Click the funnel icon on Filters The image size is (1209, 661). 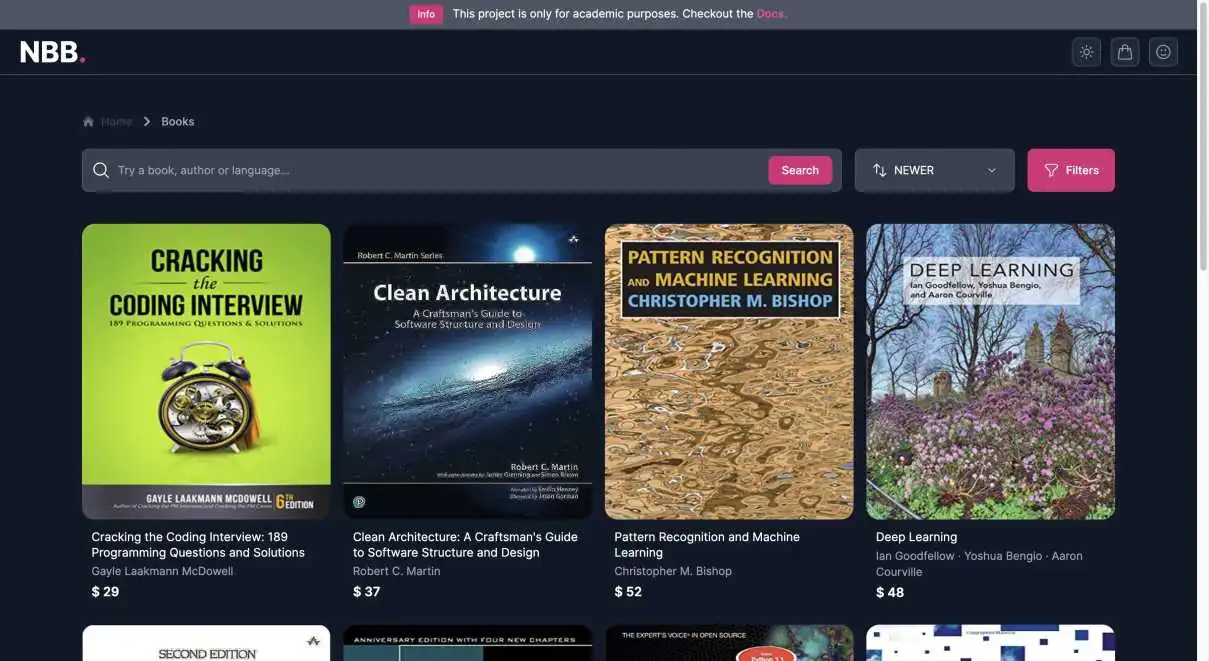click(x=1051, y=170)
